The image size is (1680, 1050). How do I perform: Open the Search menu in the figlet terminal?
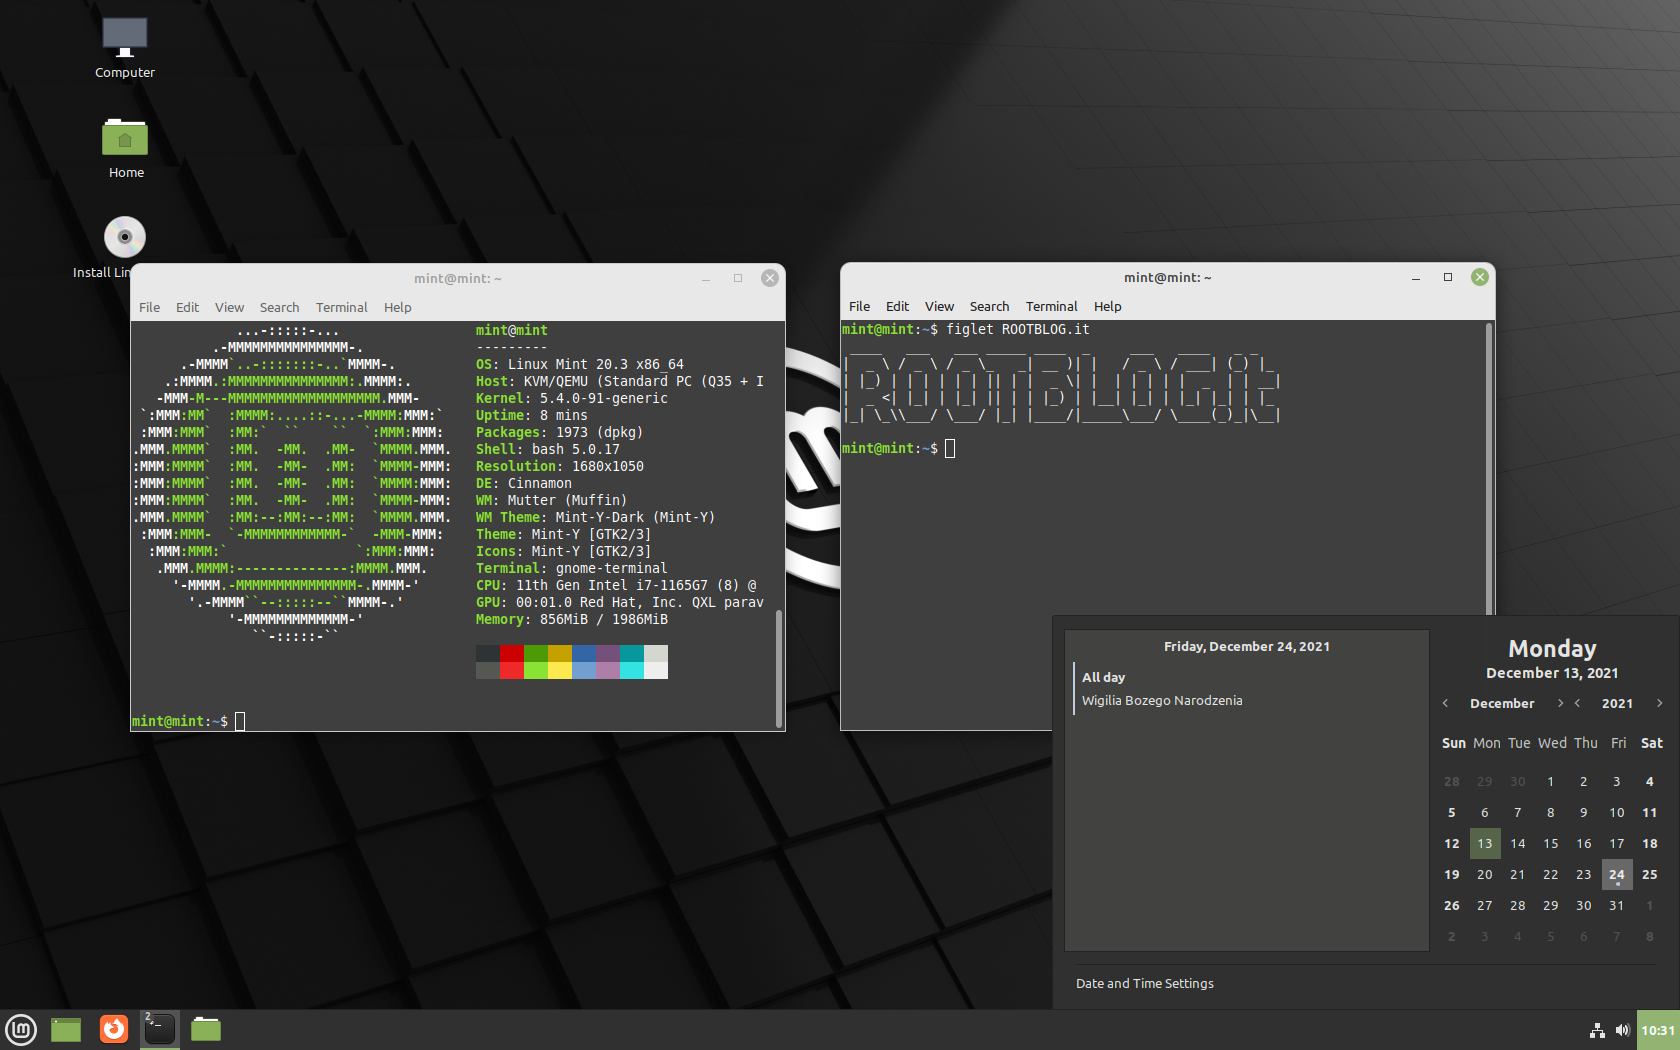click(x=989, y=306)
